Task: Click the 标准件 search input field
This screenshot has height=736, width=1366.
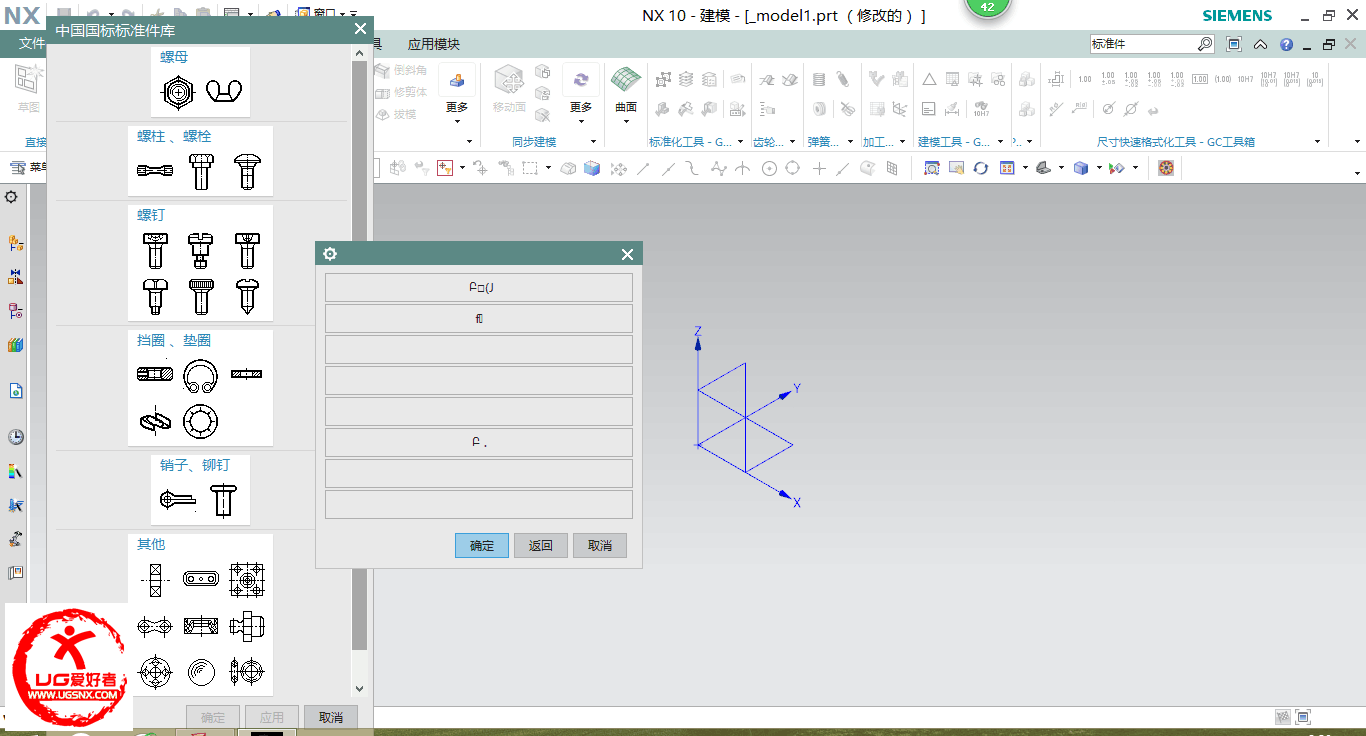Action: [1143, 44]
